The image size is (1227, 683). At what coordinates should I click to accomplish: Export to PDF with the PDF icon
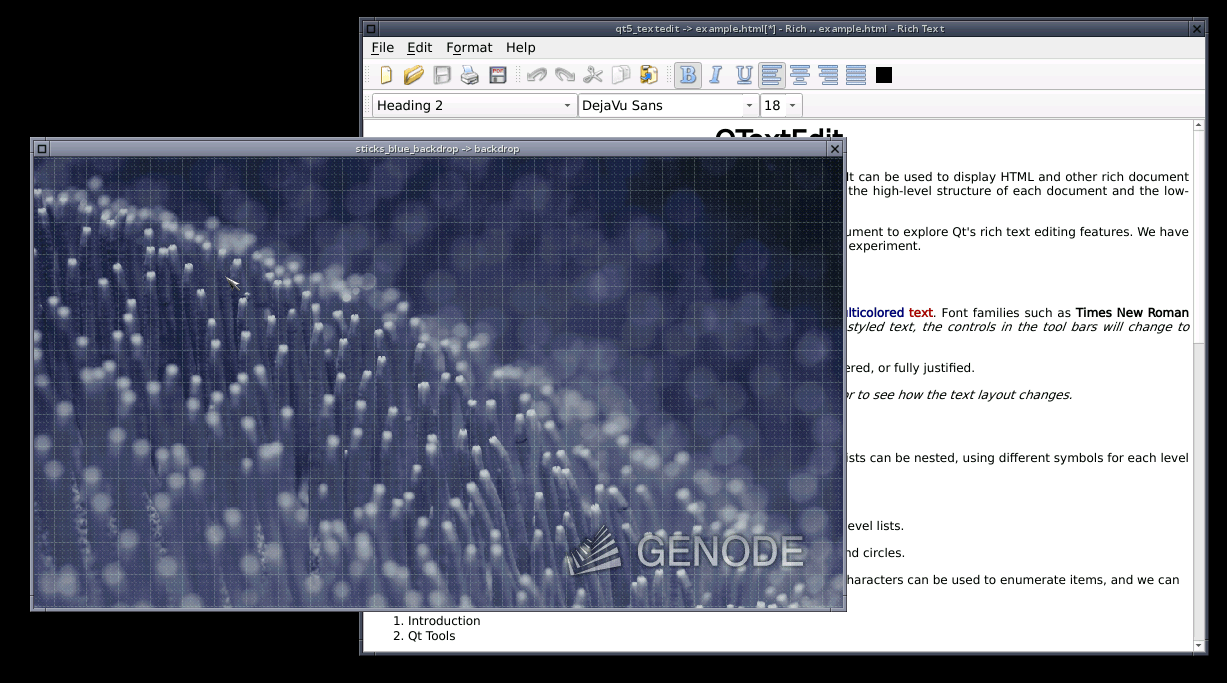[x=498, y=75]
